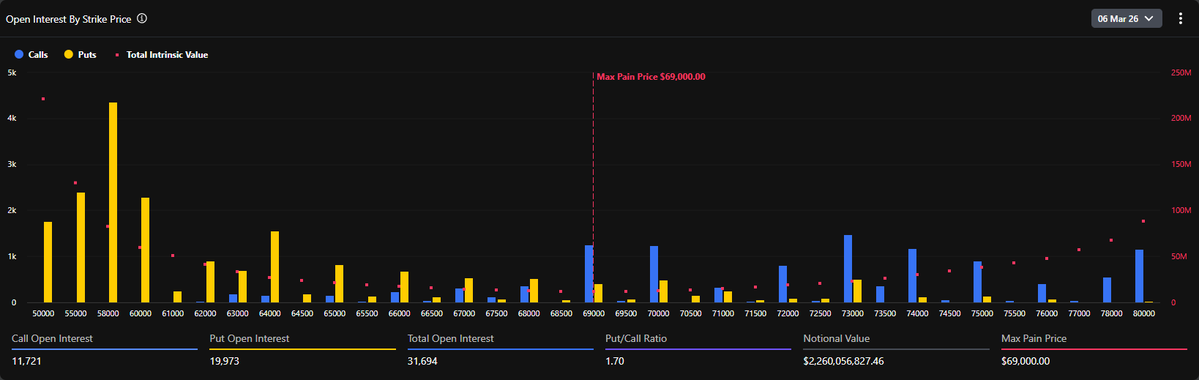Click the yellow put bar at 64000
Viewport: 1199px width, 380px height.
point(275,267)
